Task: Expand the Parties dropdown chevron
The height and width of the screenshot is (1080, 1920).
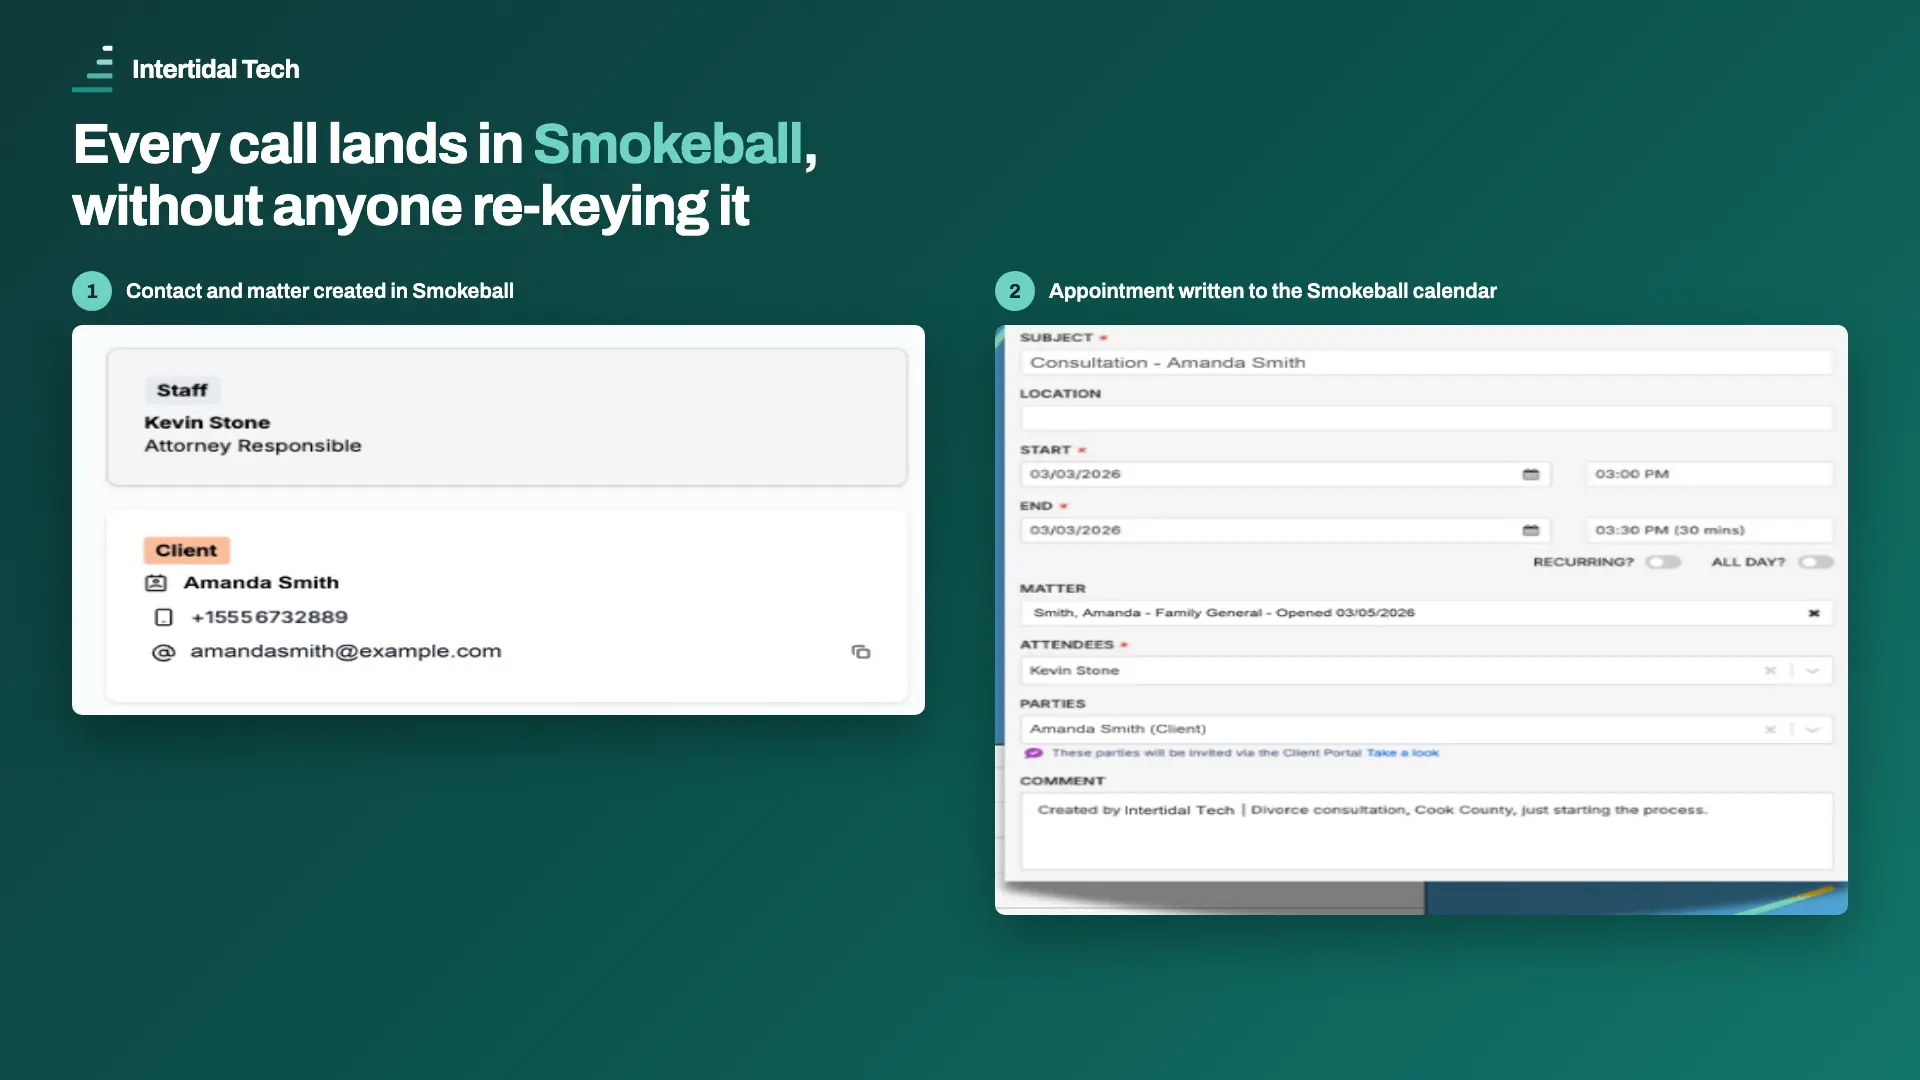Action: click(1812, 730)
